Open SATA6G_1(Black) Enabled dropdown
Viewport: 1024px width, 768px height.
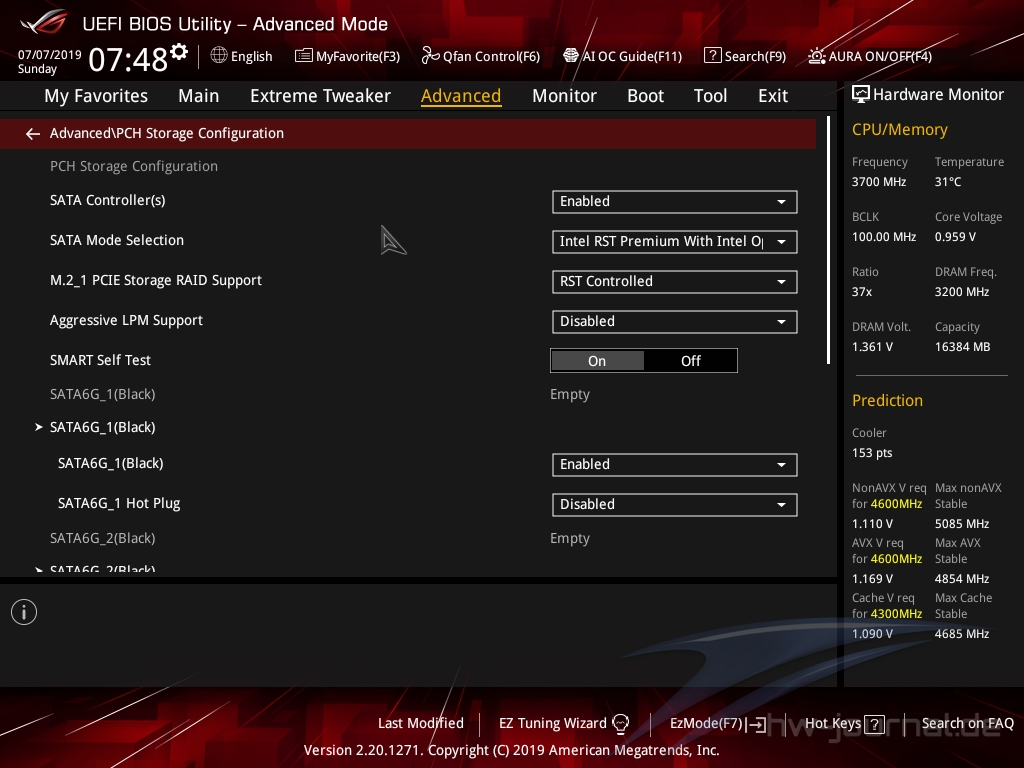point(675,464)
